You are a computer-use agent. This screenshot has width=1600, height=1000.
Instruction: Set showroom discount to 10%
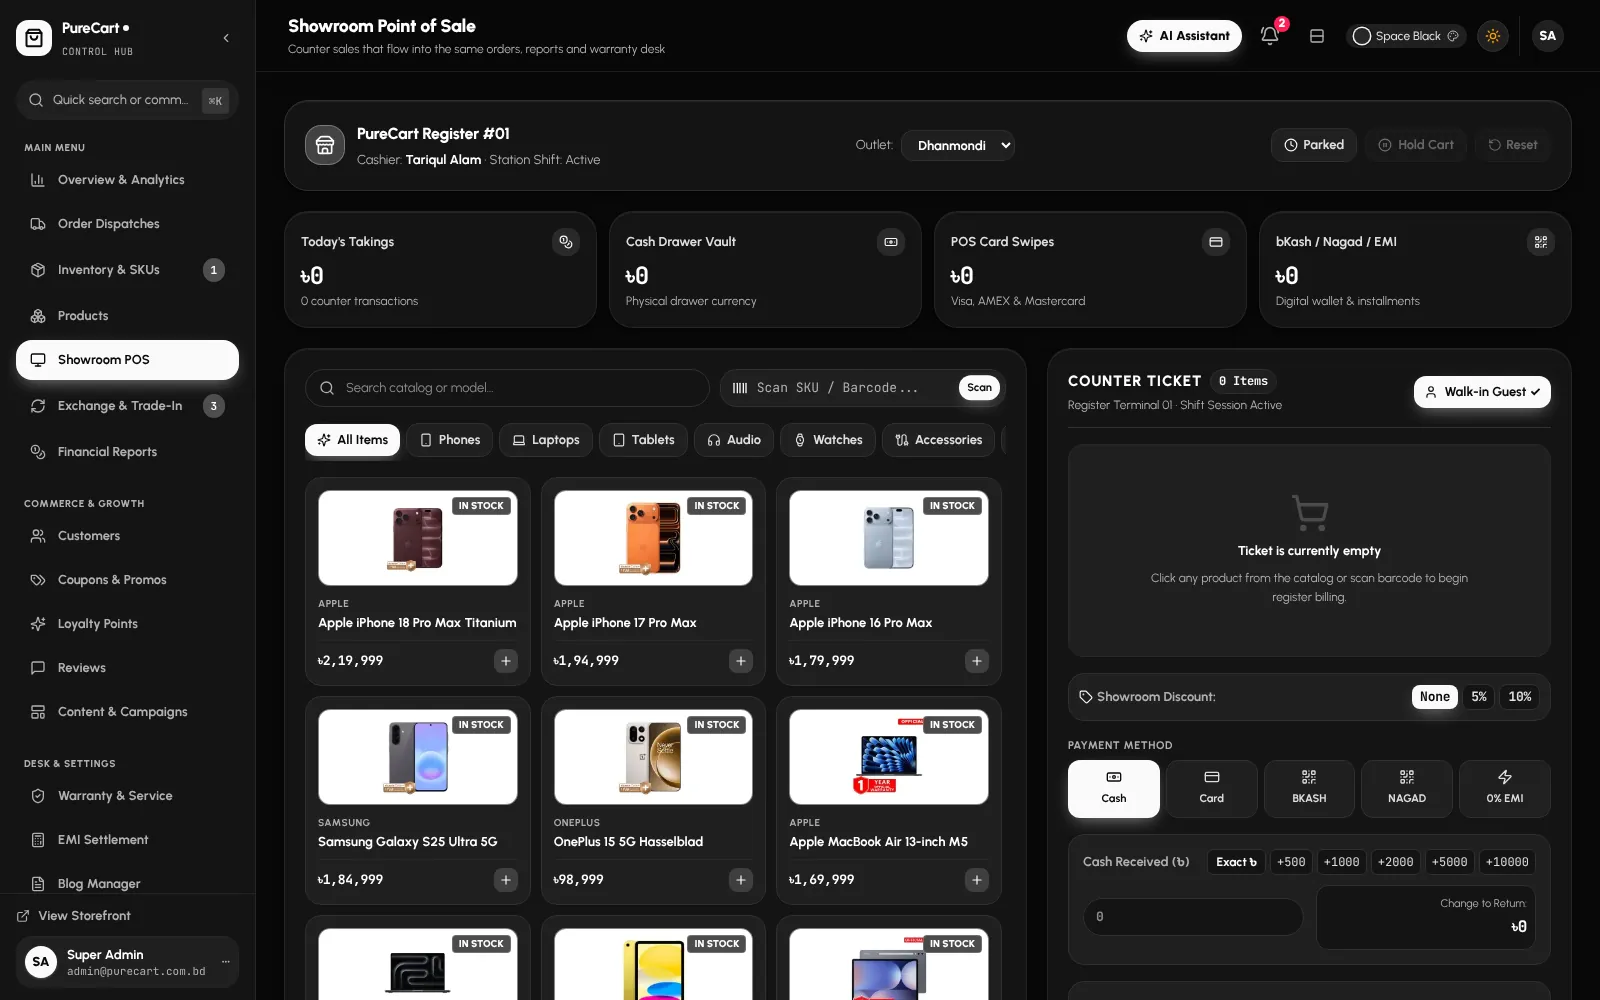point(1520,697)
